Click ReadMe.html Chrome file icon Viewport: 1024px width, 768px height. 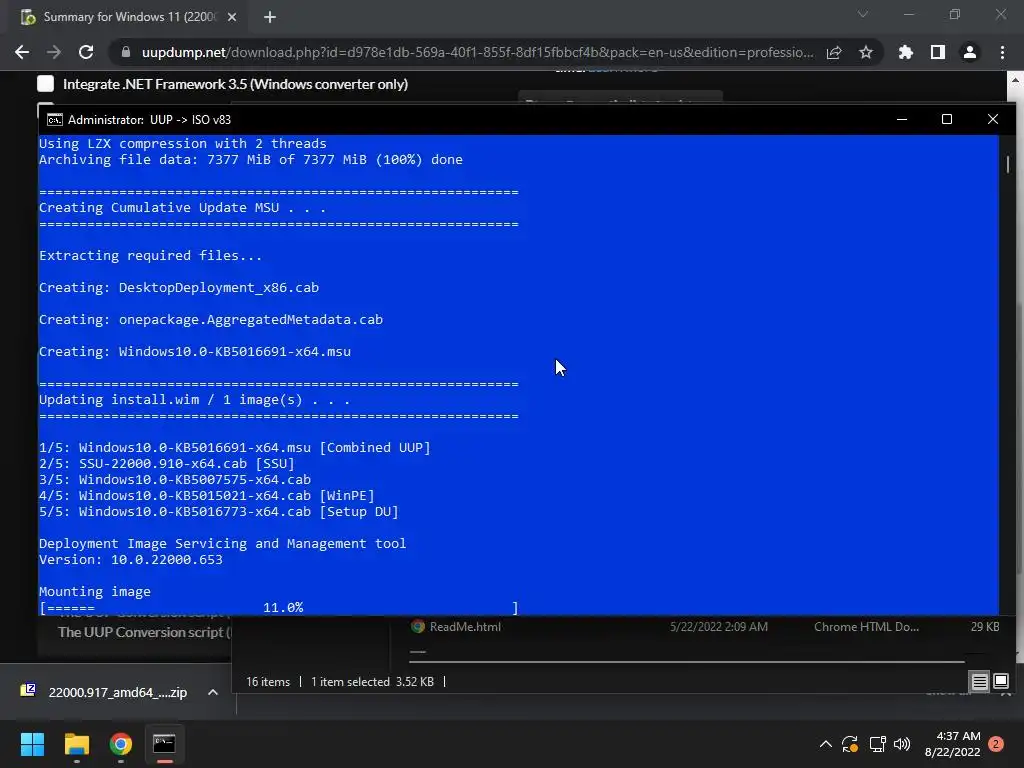tap(418, 627)
